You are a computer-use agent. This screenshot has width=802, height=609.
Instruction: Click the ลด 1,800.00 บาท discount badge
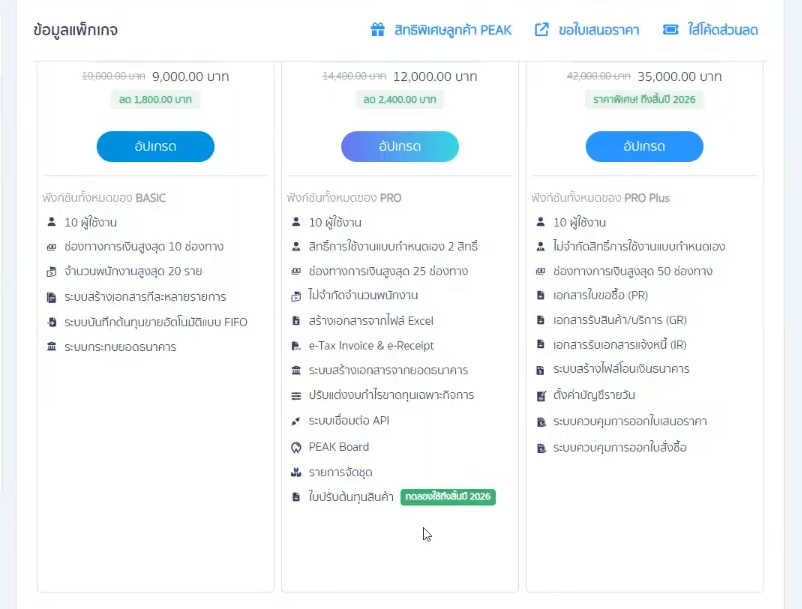coord(155,99)
